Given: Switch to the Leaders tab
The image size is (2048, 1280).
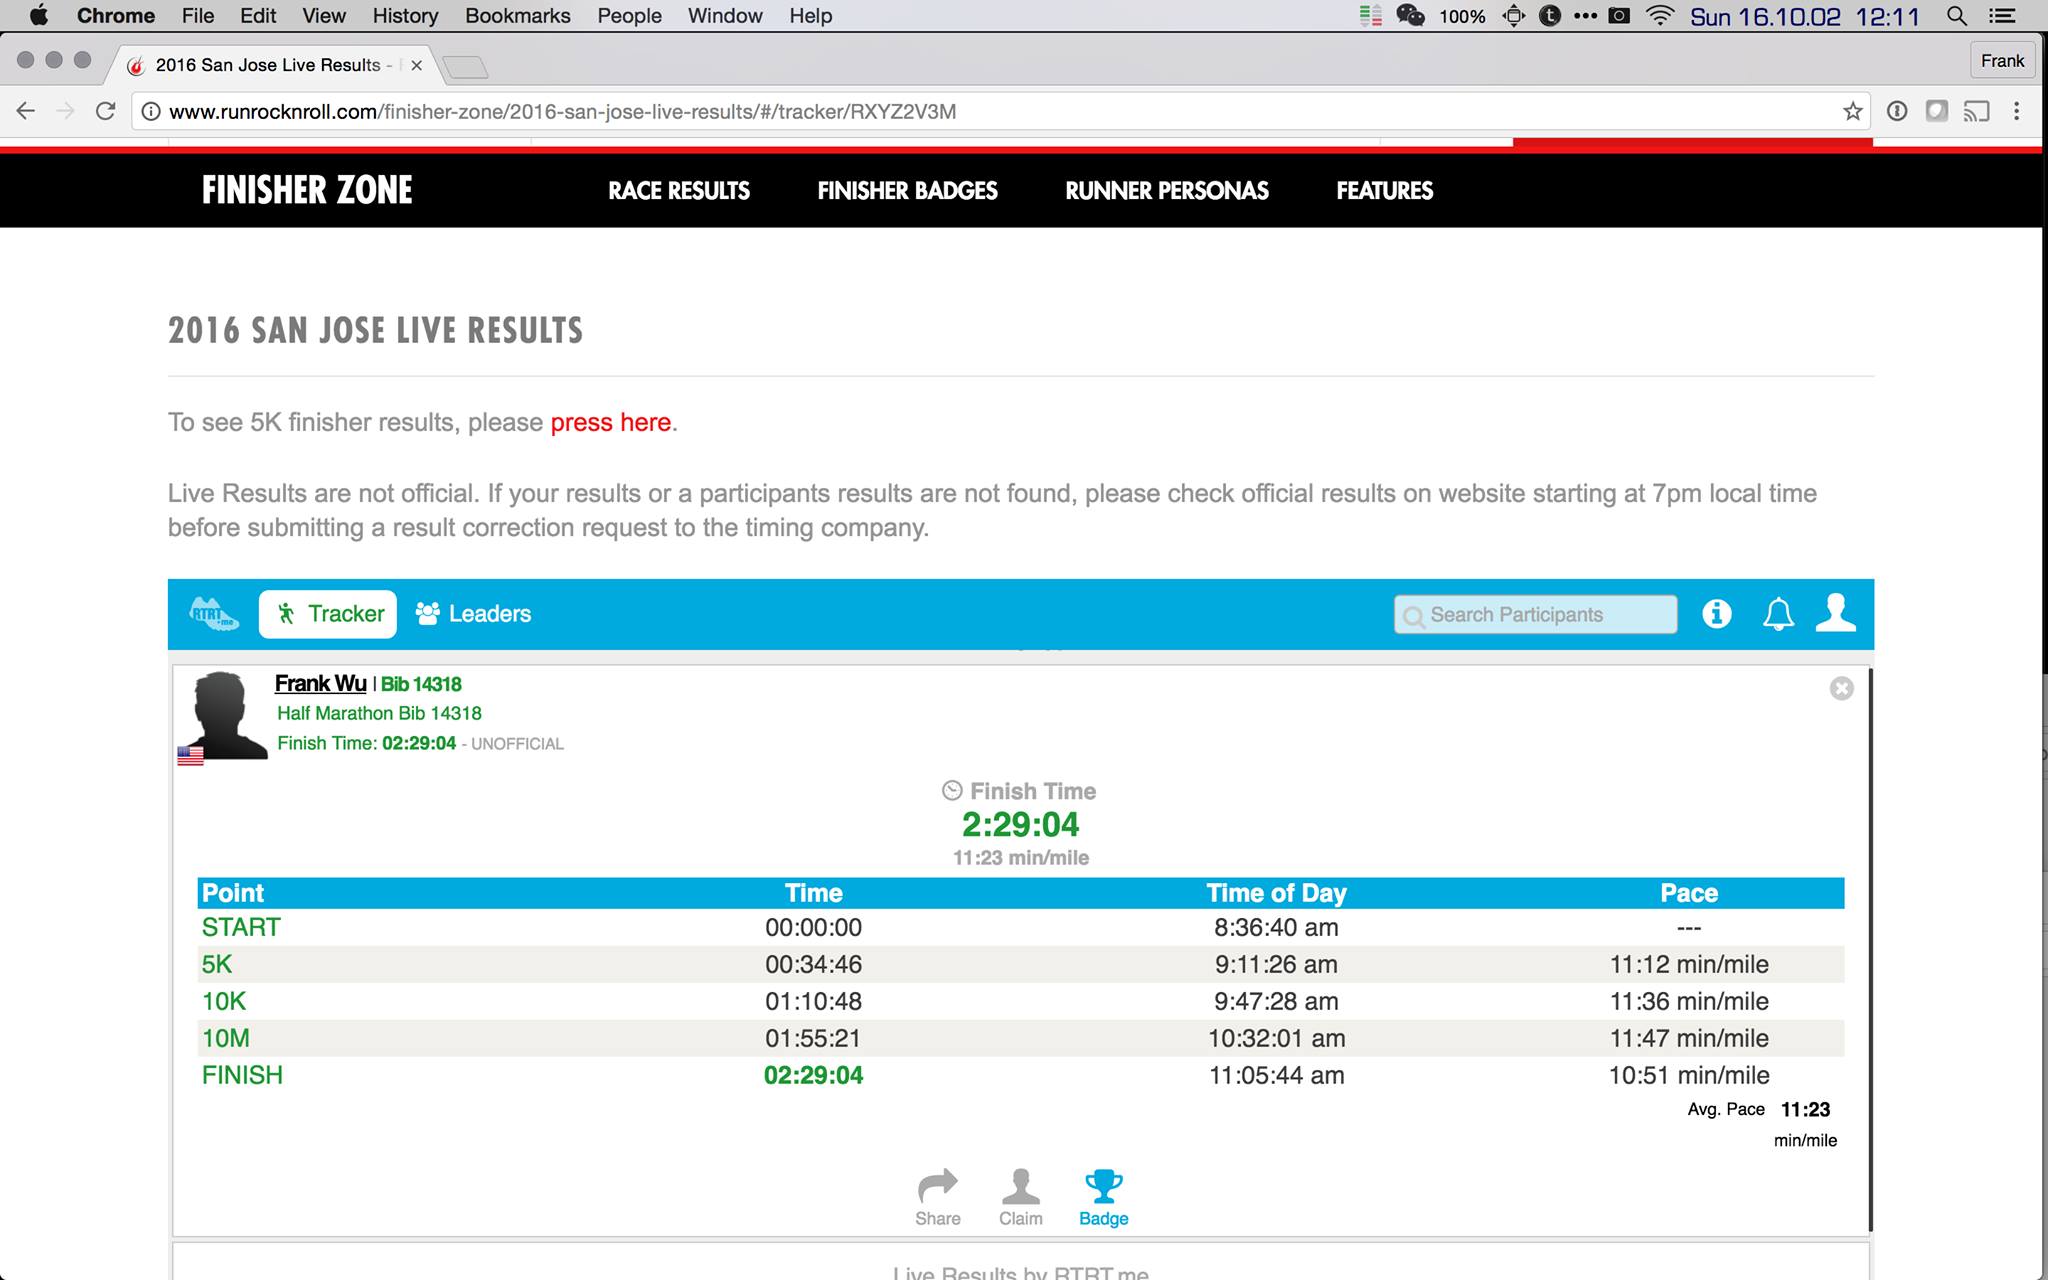Looking at the screenshot, I should click(473, 614).
